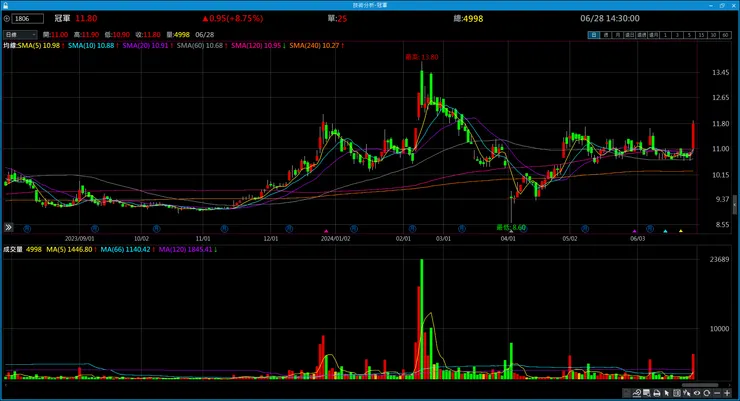Click the minus zoom-out icon

pyautogui.click(x=717, y=393)
